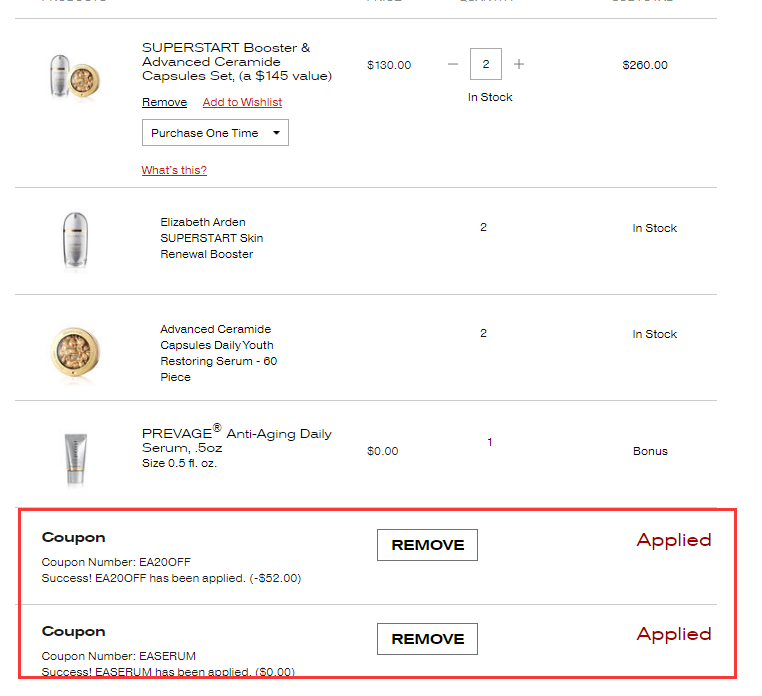Open the What's this? link

pyautogui.click(x=174, y=170)
